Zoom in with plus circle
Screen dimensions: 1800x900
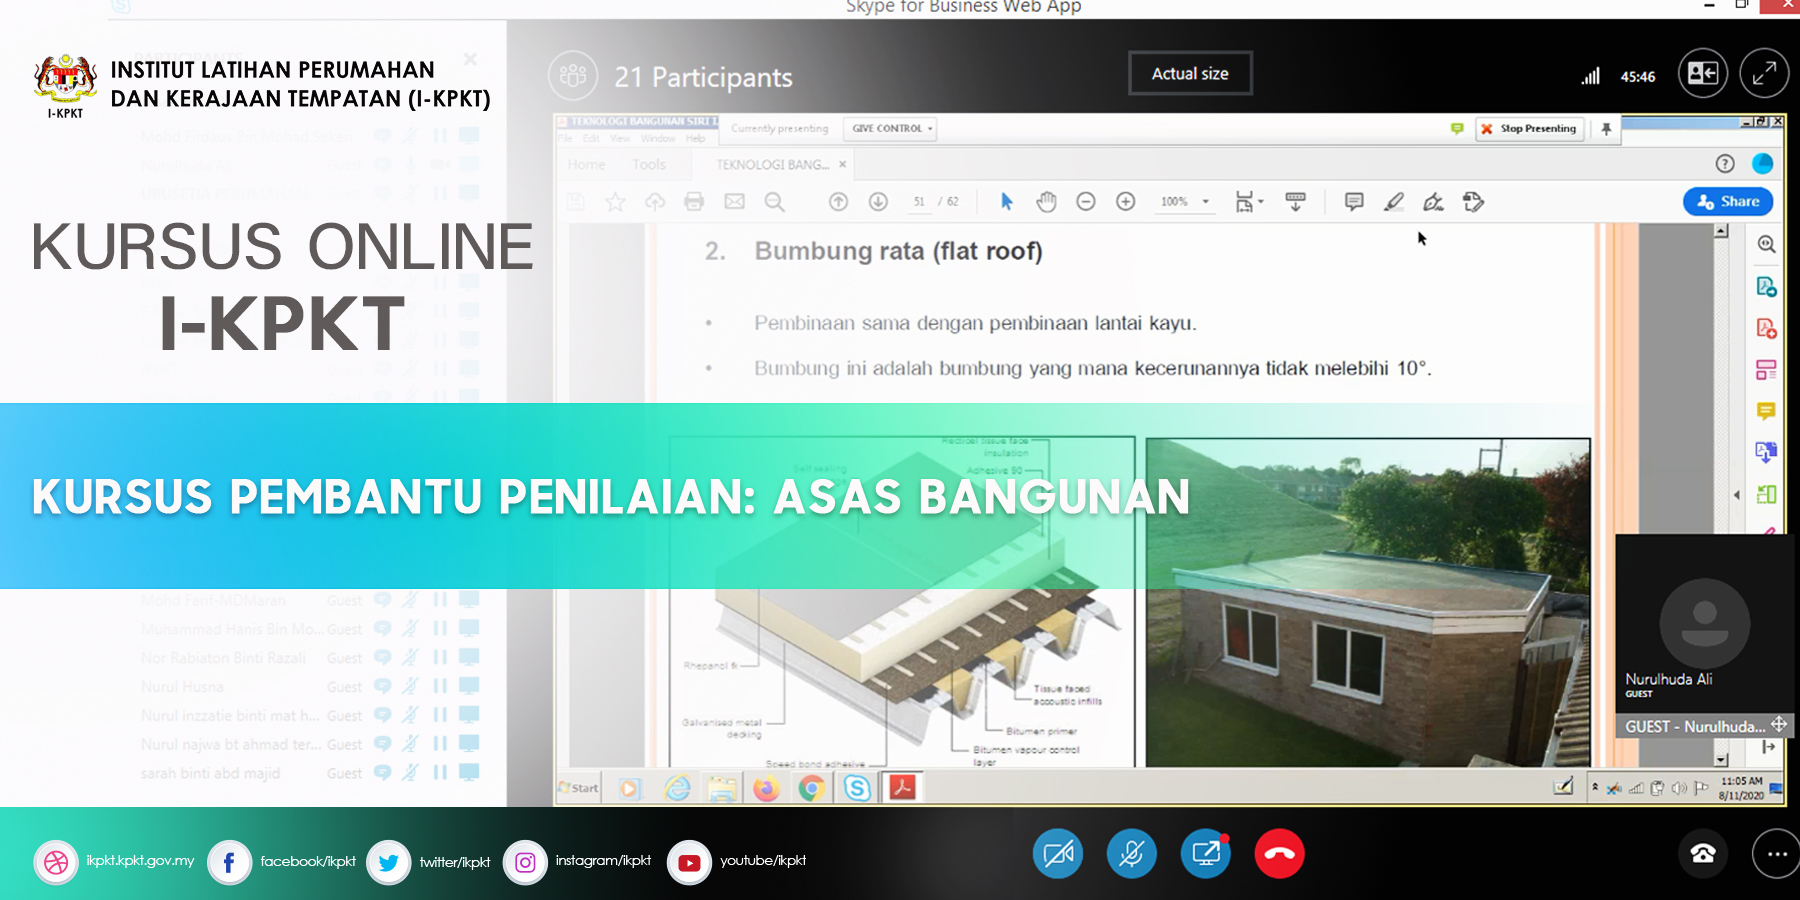tap(1126, 202)
